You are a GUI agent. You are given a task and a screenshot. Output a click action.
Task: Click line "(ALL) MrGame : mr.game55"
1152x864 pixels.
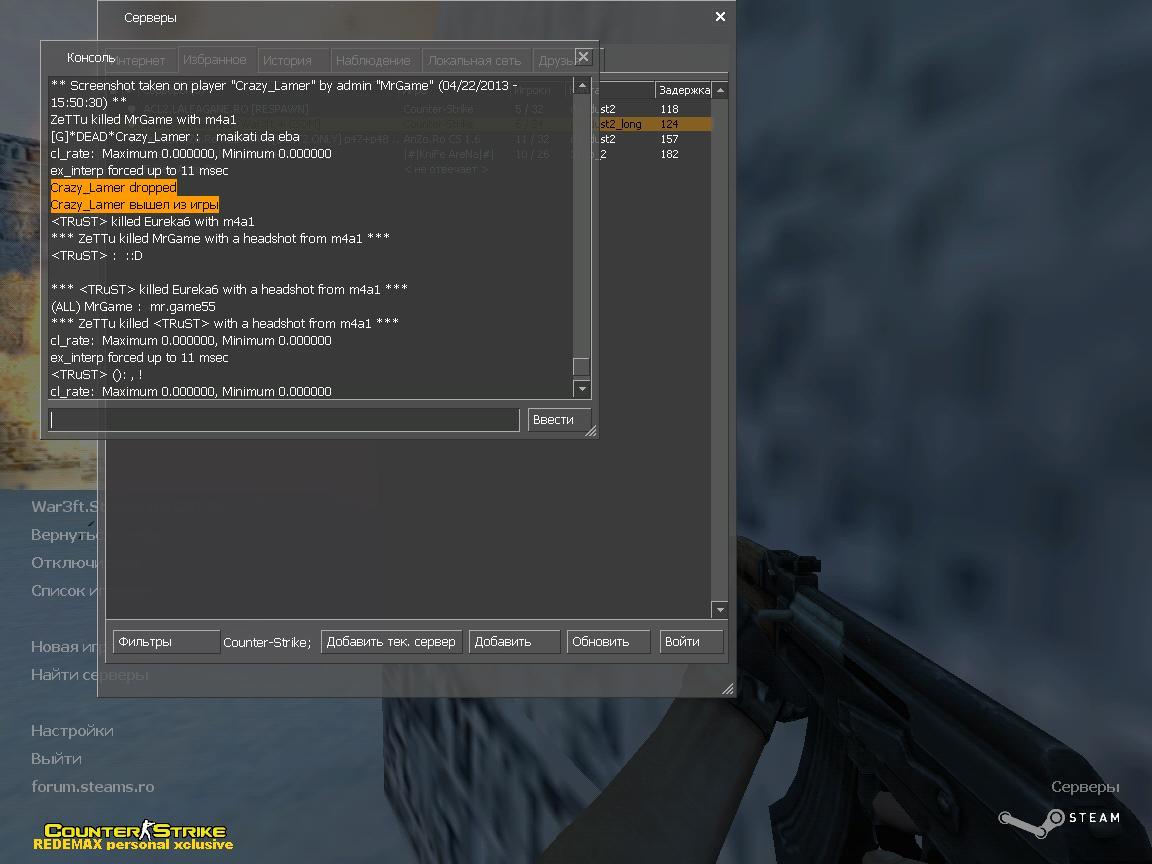click(x=133, y=306)
